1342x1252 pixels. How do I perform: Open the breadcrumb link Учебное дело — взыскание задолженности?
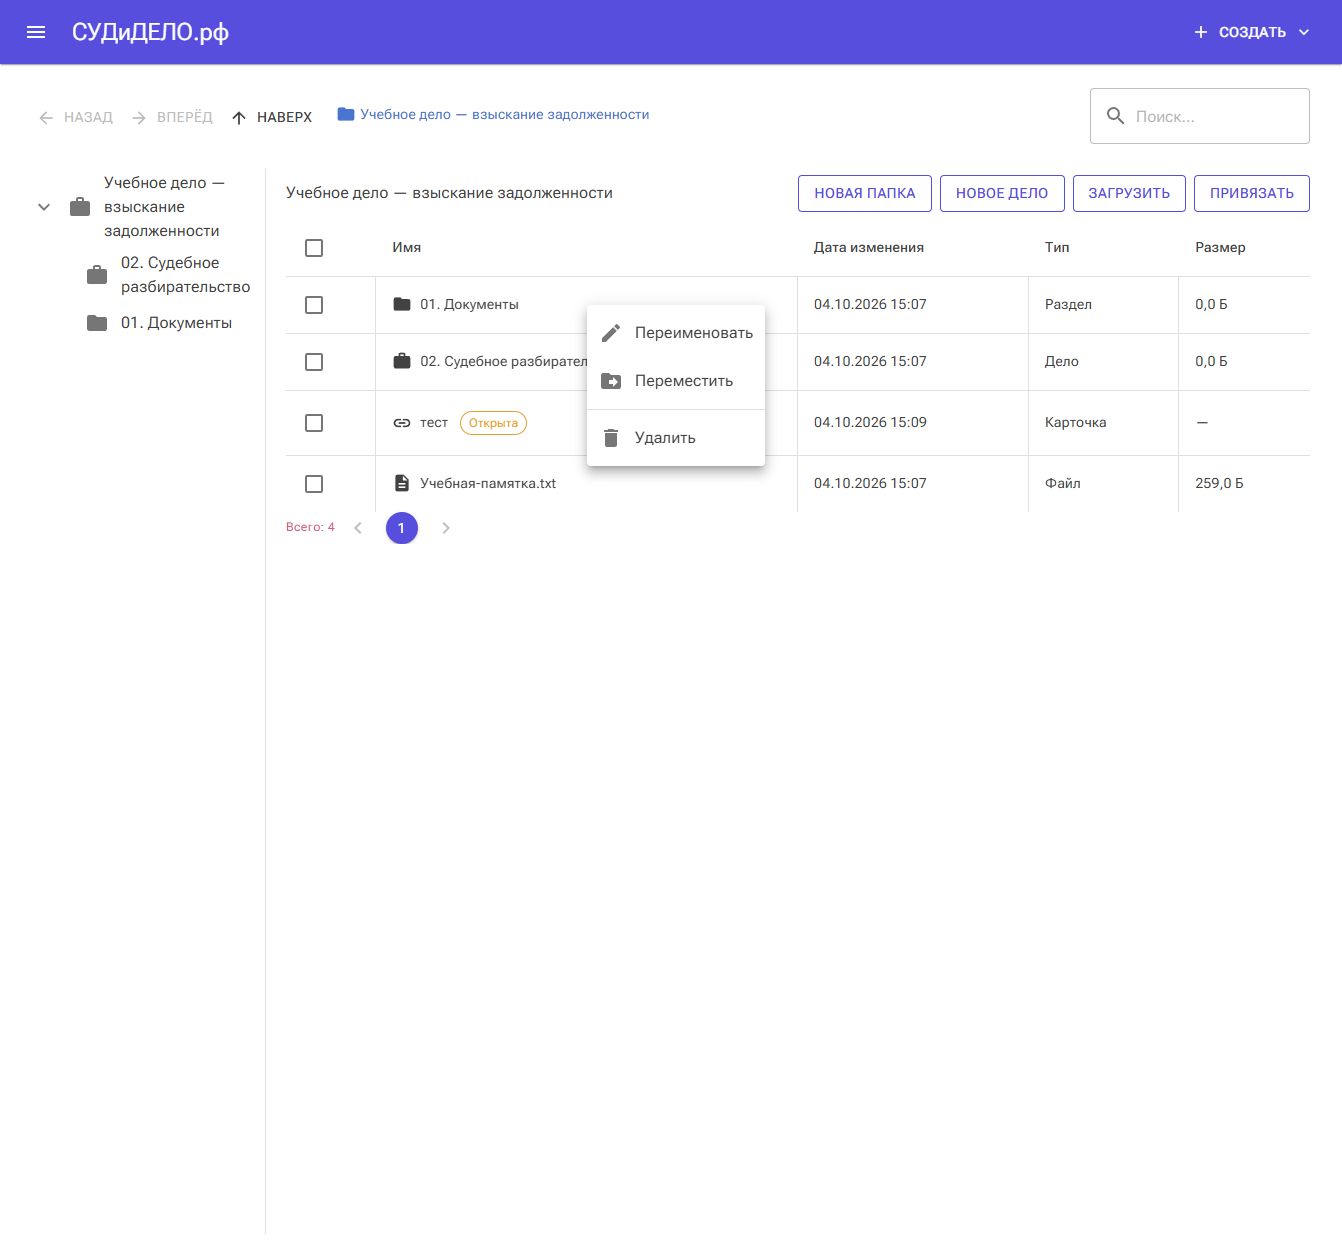505,114
